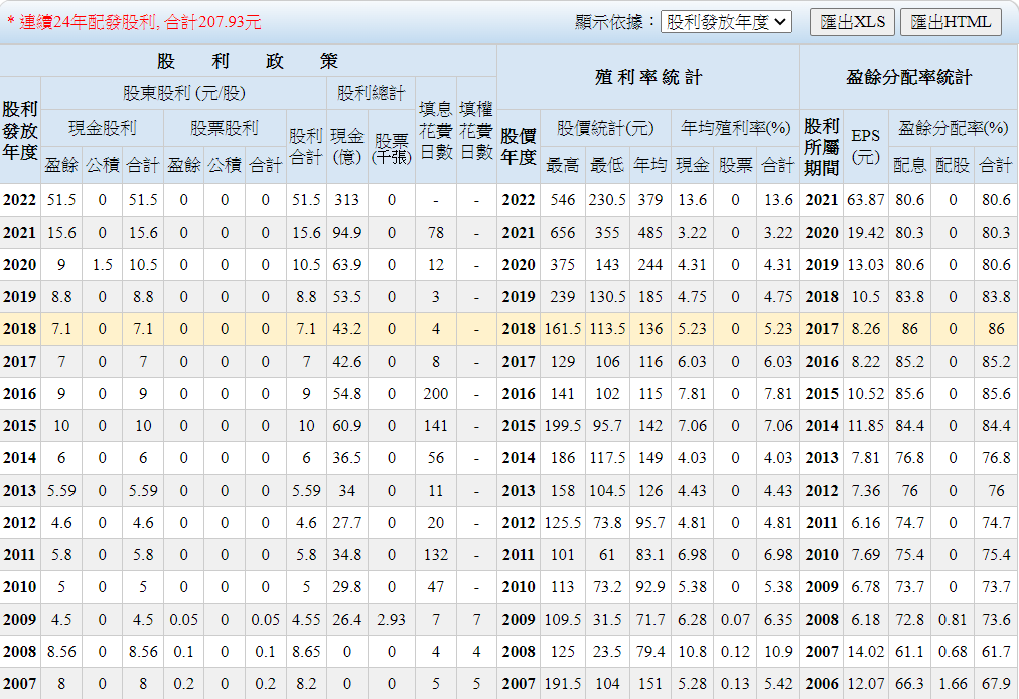Click the 63.87 EPS value cell

865,200
